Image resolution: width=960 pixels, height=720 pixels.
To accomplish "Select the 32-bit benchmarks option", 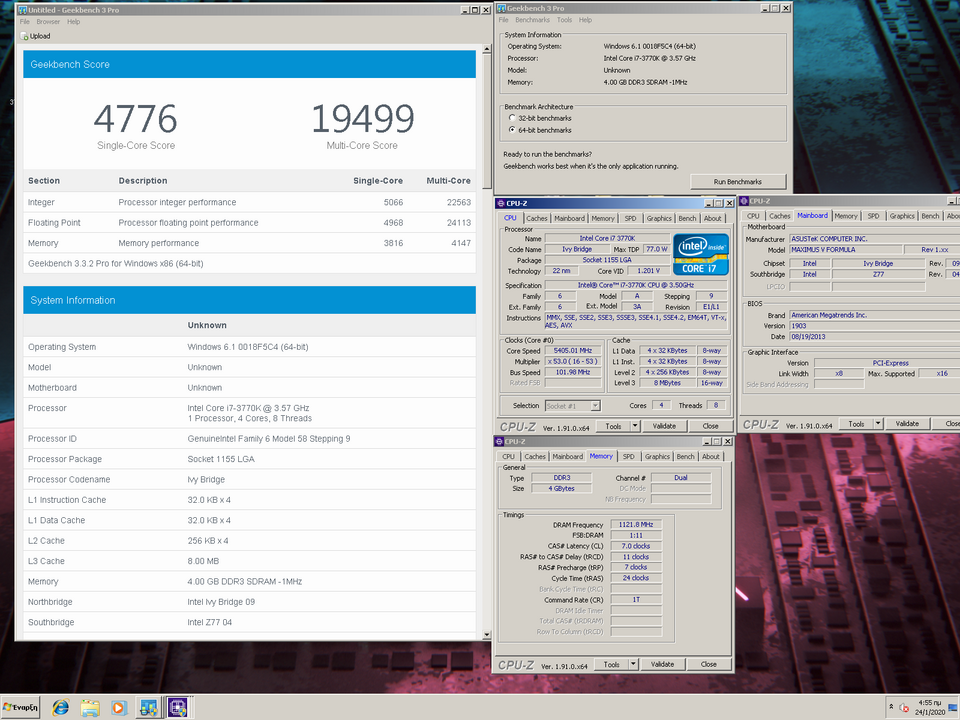I will pyautogui.click(x=512, y=118).
